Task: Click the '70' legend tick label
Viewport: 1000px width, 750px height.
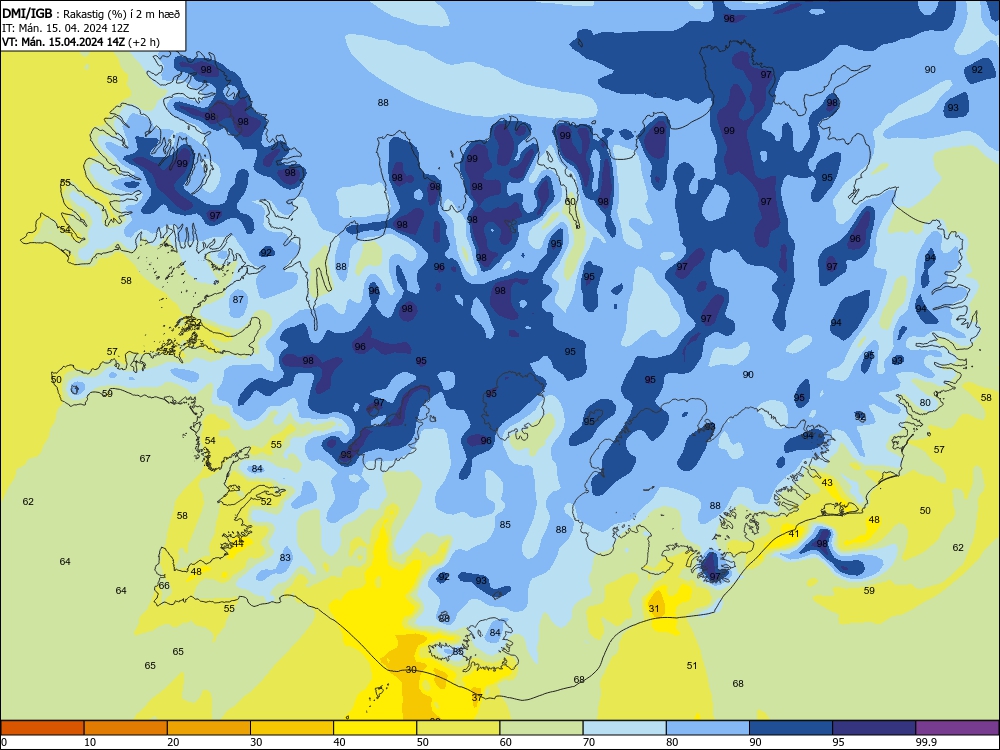Action: point(589,742)
